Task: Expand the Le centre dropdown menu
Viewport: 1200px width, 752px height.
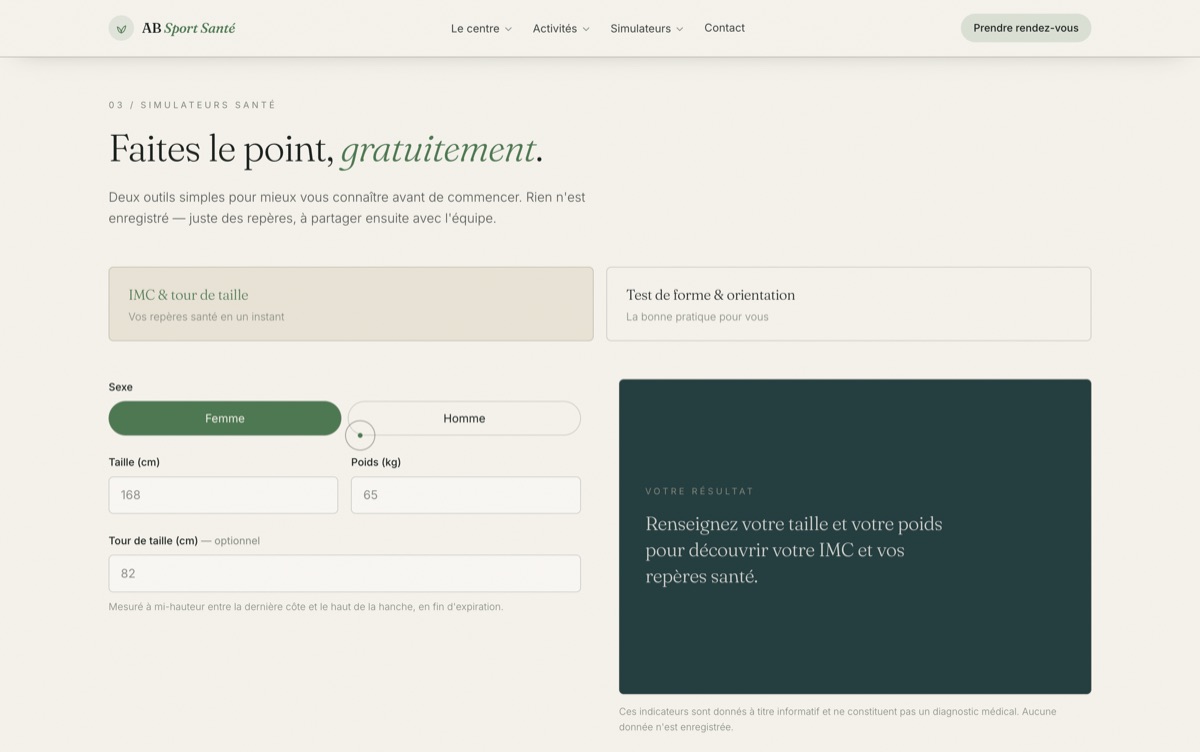Action: tap(481, 28)
